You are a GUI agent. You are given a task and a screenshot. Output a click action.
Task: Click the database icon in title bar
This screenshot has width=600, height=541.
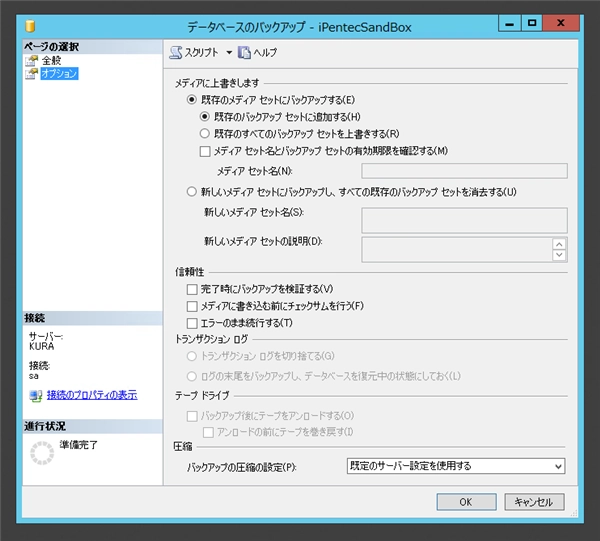pos(30,26)
